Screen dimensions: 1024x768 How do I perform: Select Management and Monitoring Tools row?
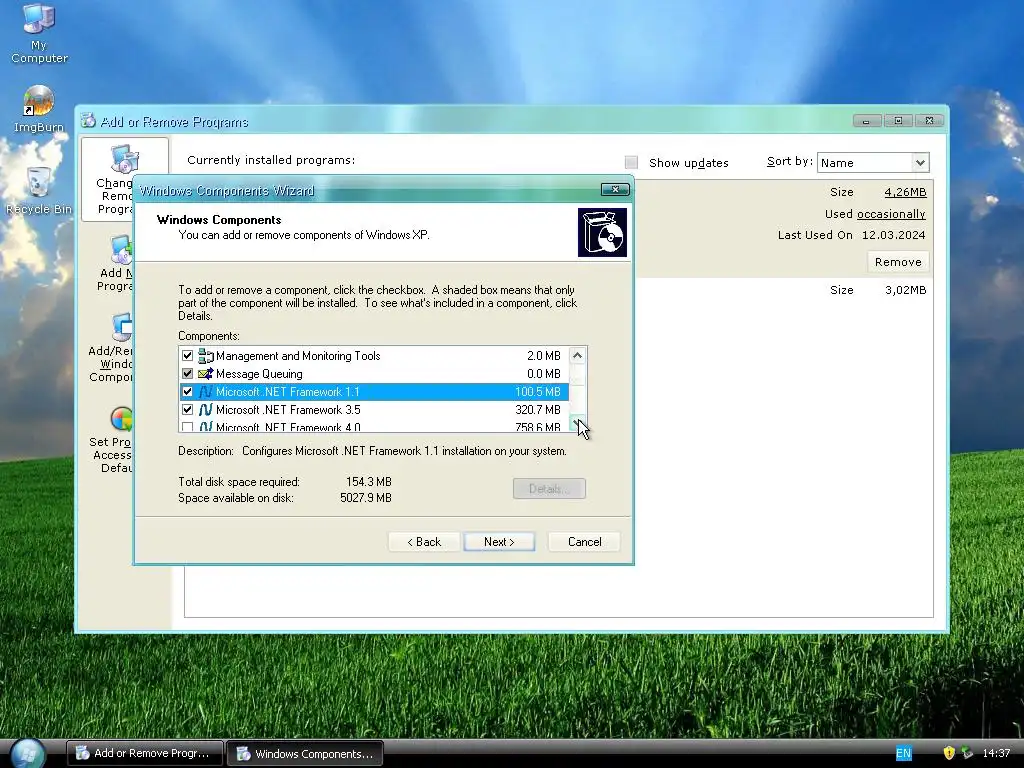coord(374,356)
